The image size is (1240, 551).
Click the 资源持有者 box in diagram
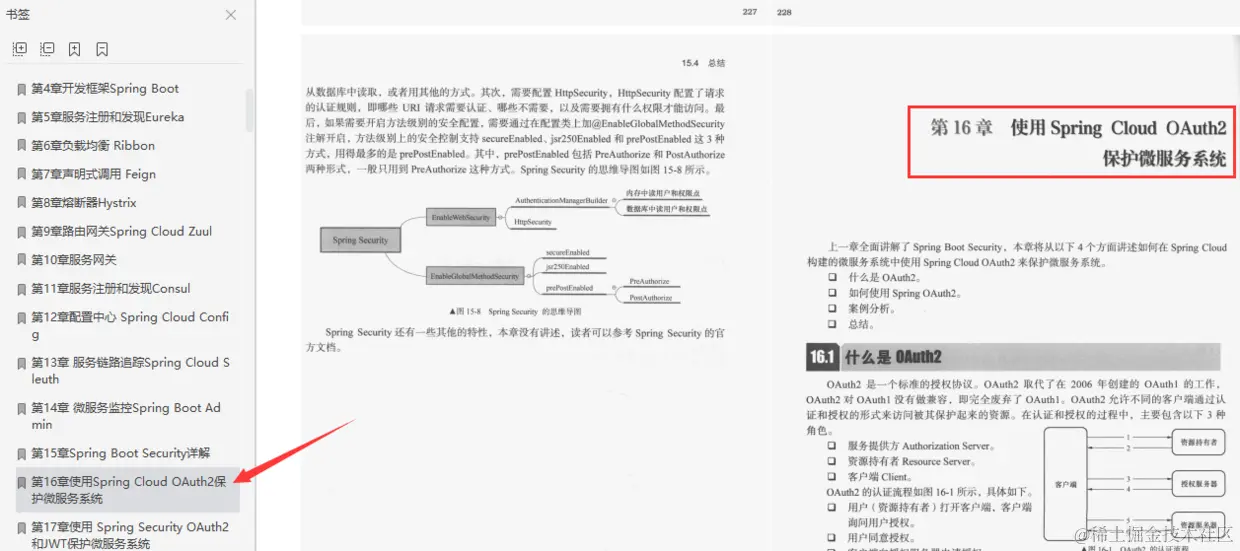[x=1198, y=441]
